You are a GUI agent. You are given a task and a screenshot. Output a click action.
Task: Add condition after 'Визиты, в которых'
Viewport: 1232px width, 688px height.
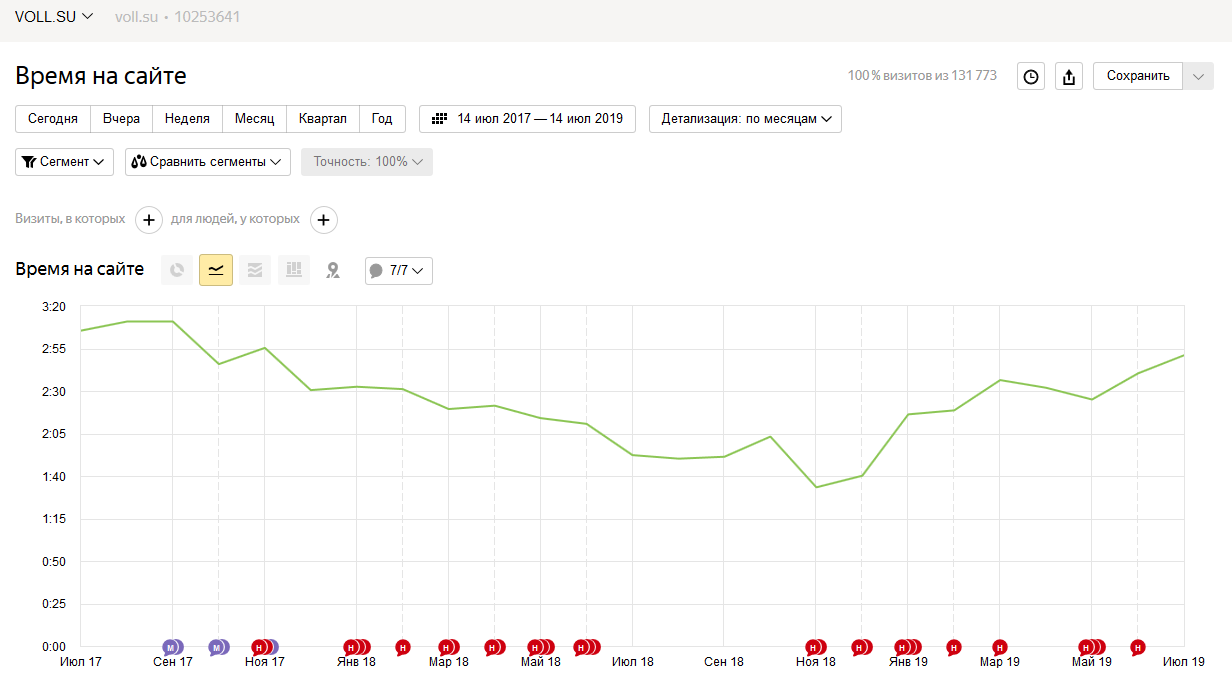(x=148, y=220)
